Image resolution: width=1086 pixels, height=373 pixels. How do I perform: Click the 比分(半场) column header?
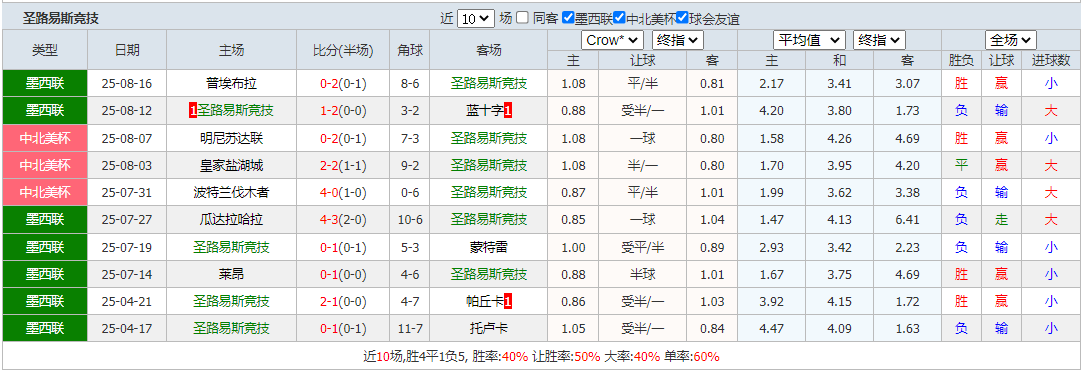(x=343, y=50)
